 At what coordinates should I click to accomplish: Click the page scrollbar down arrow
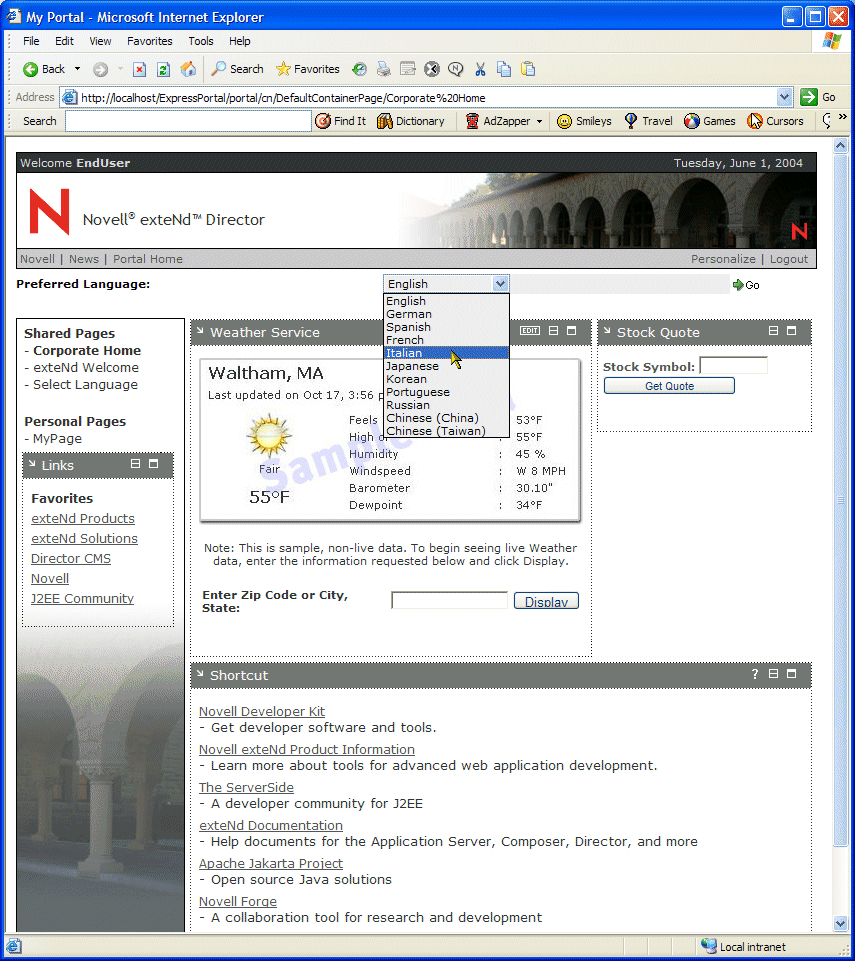[840, 923]
